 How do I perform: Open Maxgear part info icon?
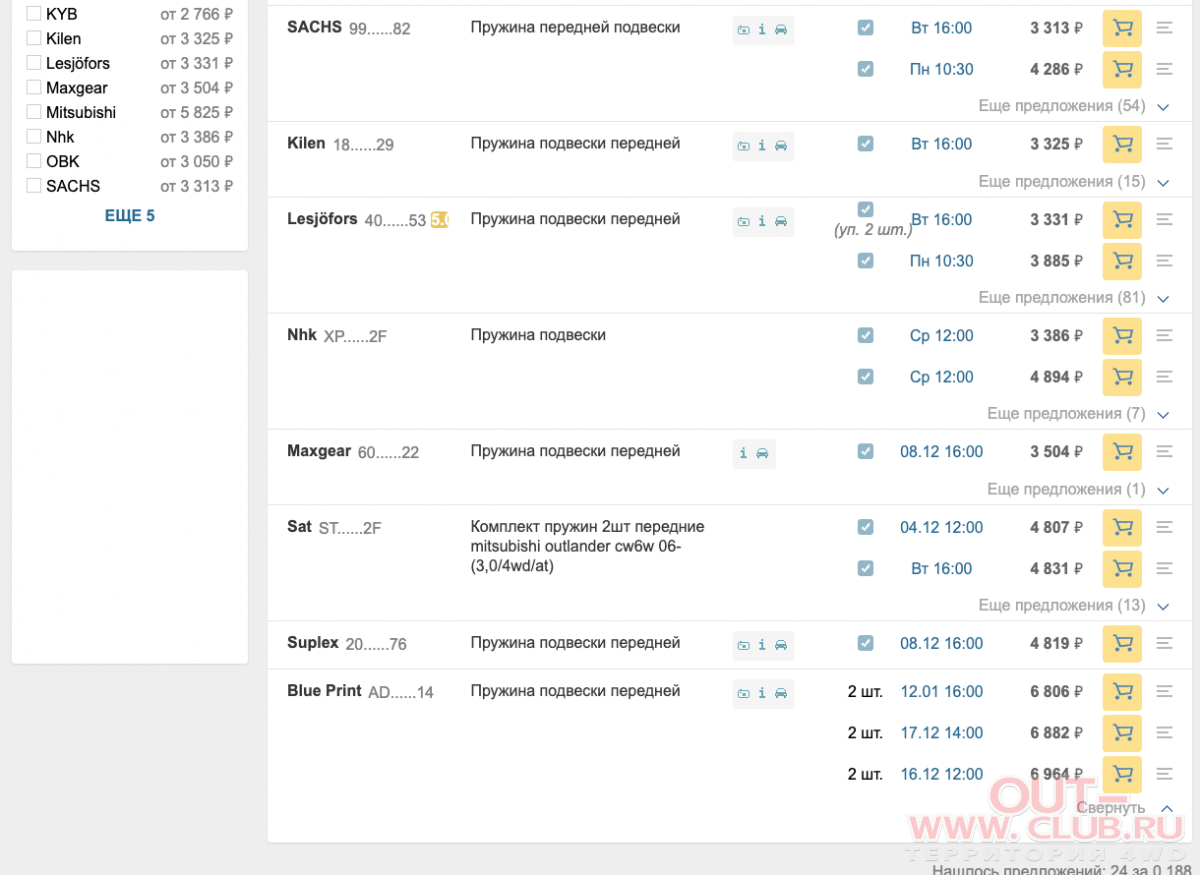coord(743,454)
